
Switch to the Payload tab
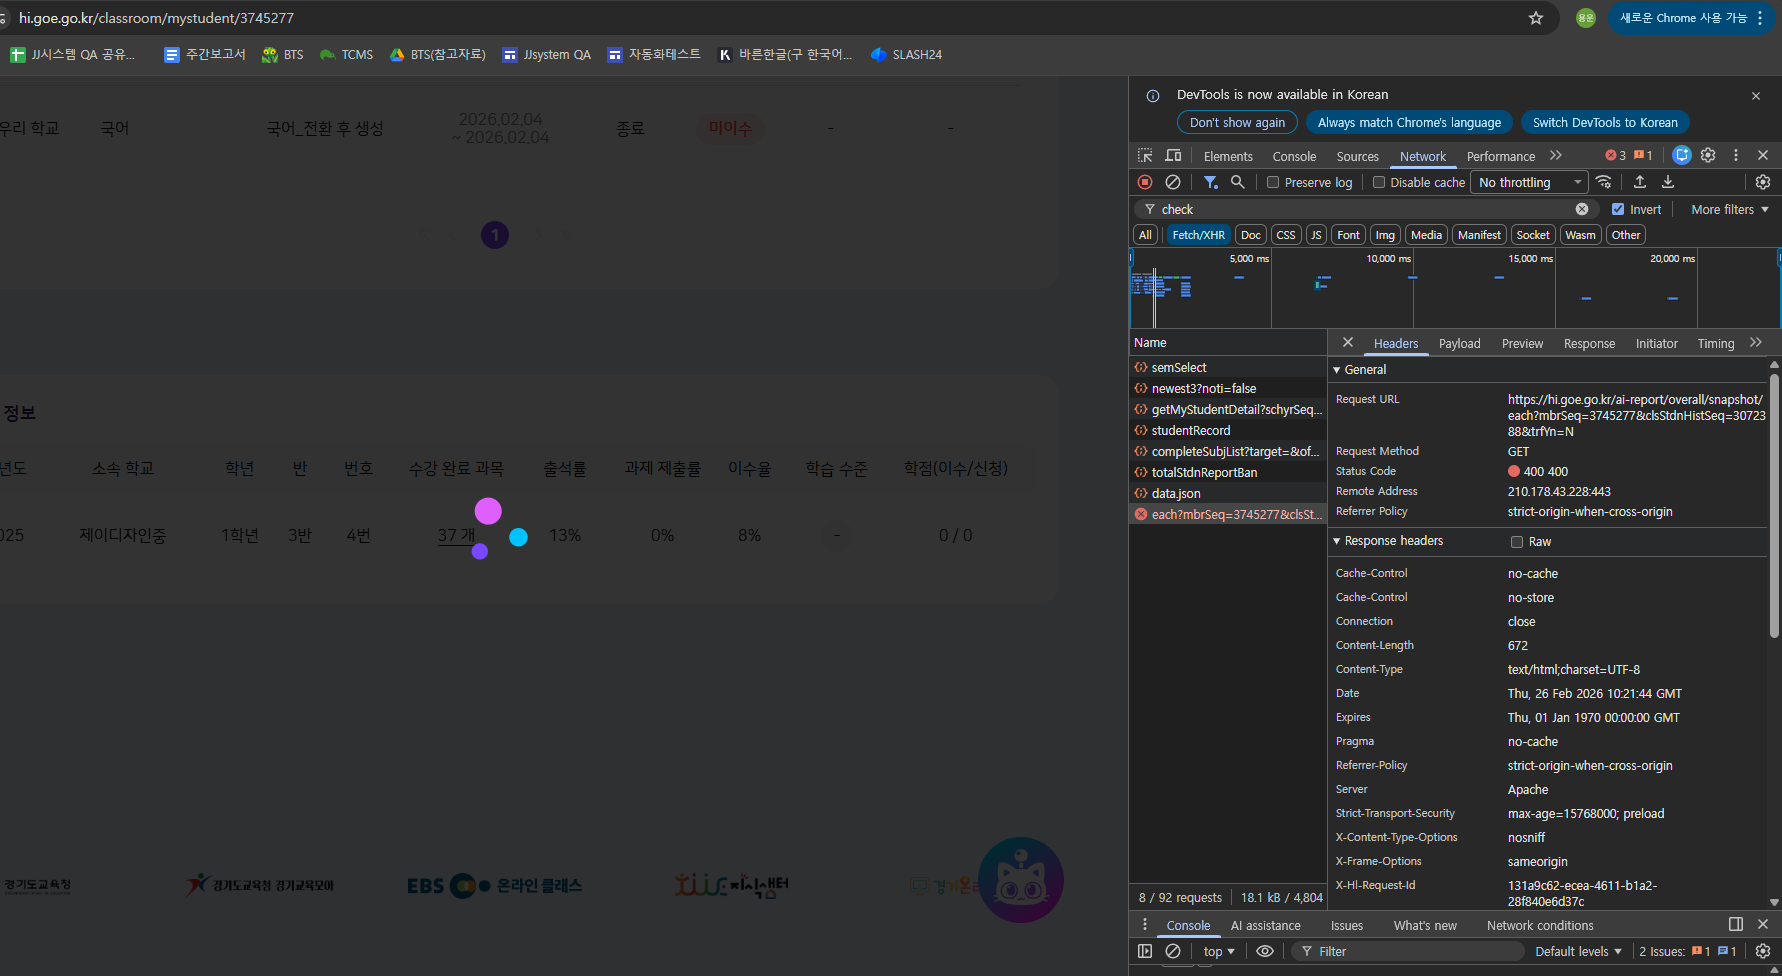(1459, 343)
